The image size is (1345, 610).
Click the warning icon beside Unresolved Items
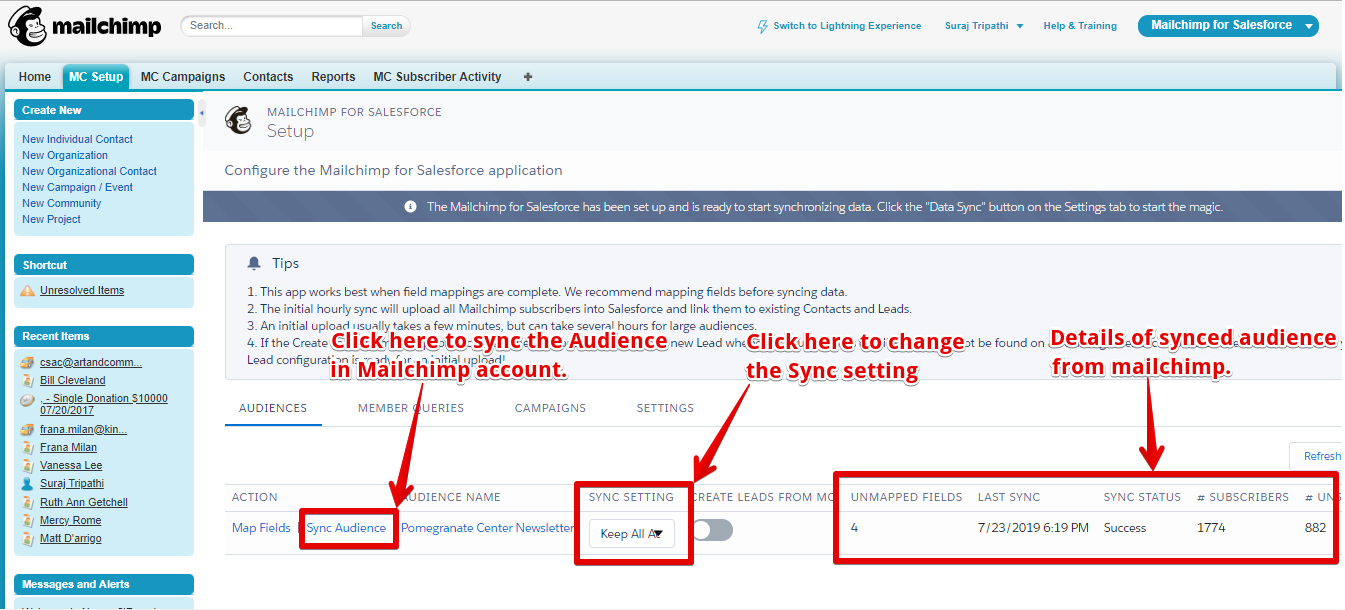click(x=28, y=291)
